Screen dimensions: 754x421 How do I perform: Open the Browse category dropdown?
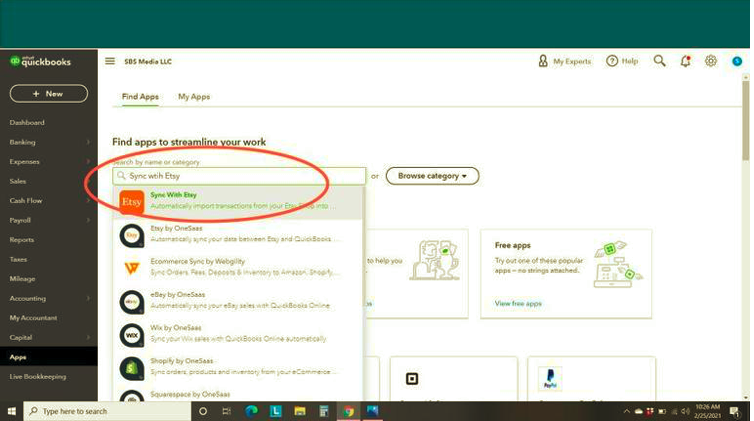(x=432, y=176)
